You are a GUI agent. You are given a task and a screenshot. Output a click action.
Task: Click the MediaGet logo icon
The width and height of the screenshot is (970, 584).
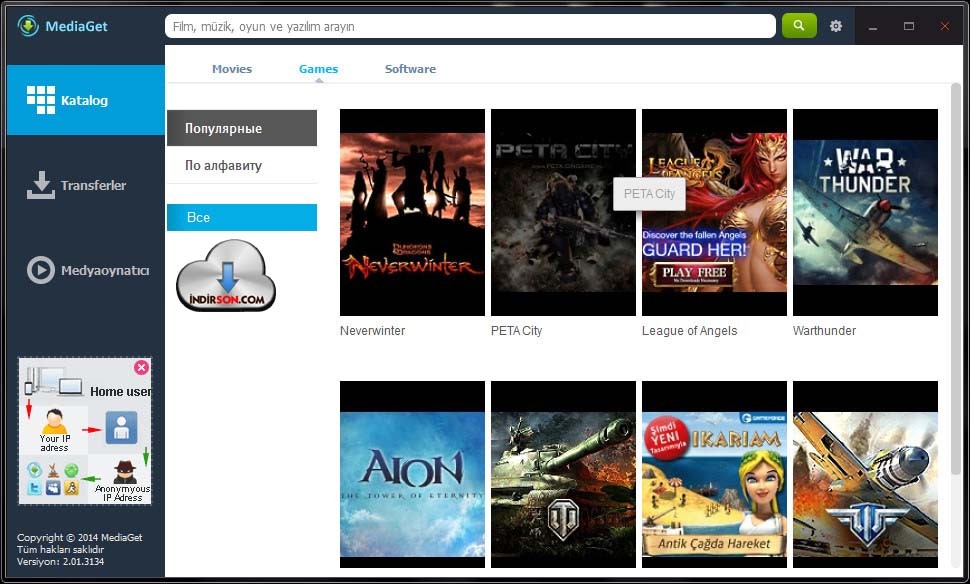pyautogui.click(x=28, y=26)
